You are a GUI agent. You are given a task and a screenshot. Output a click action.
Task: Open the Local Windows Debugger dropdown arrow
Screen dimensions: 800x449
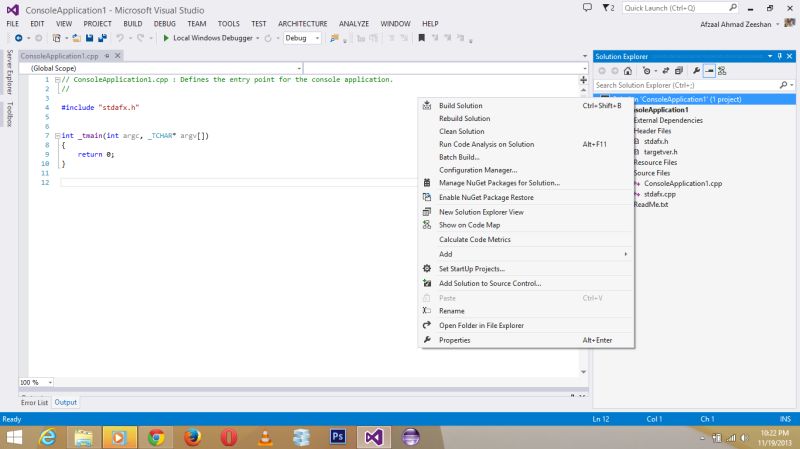(x=258, y=38)
